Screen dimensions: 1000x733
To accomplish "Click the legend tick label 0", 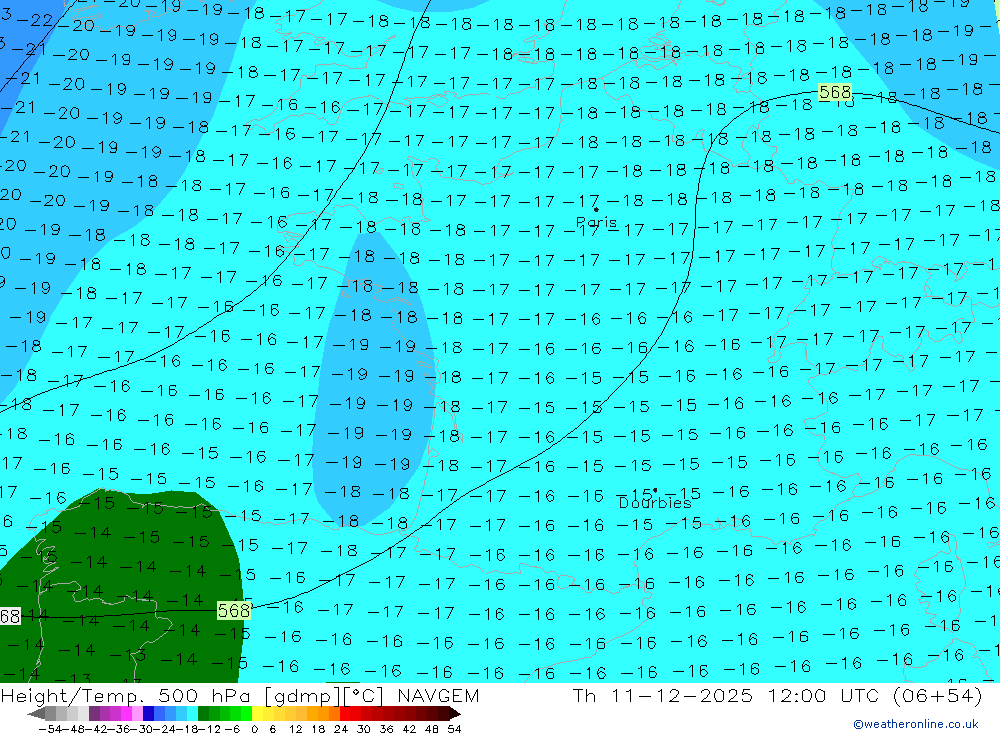I will pos(254,729).
